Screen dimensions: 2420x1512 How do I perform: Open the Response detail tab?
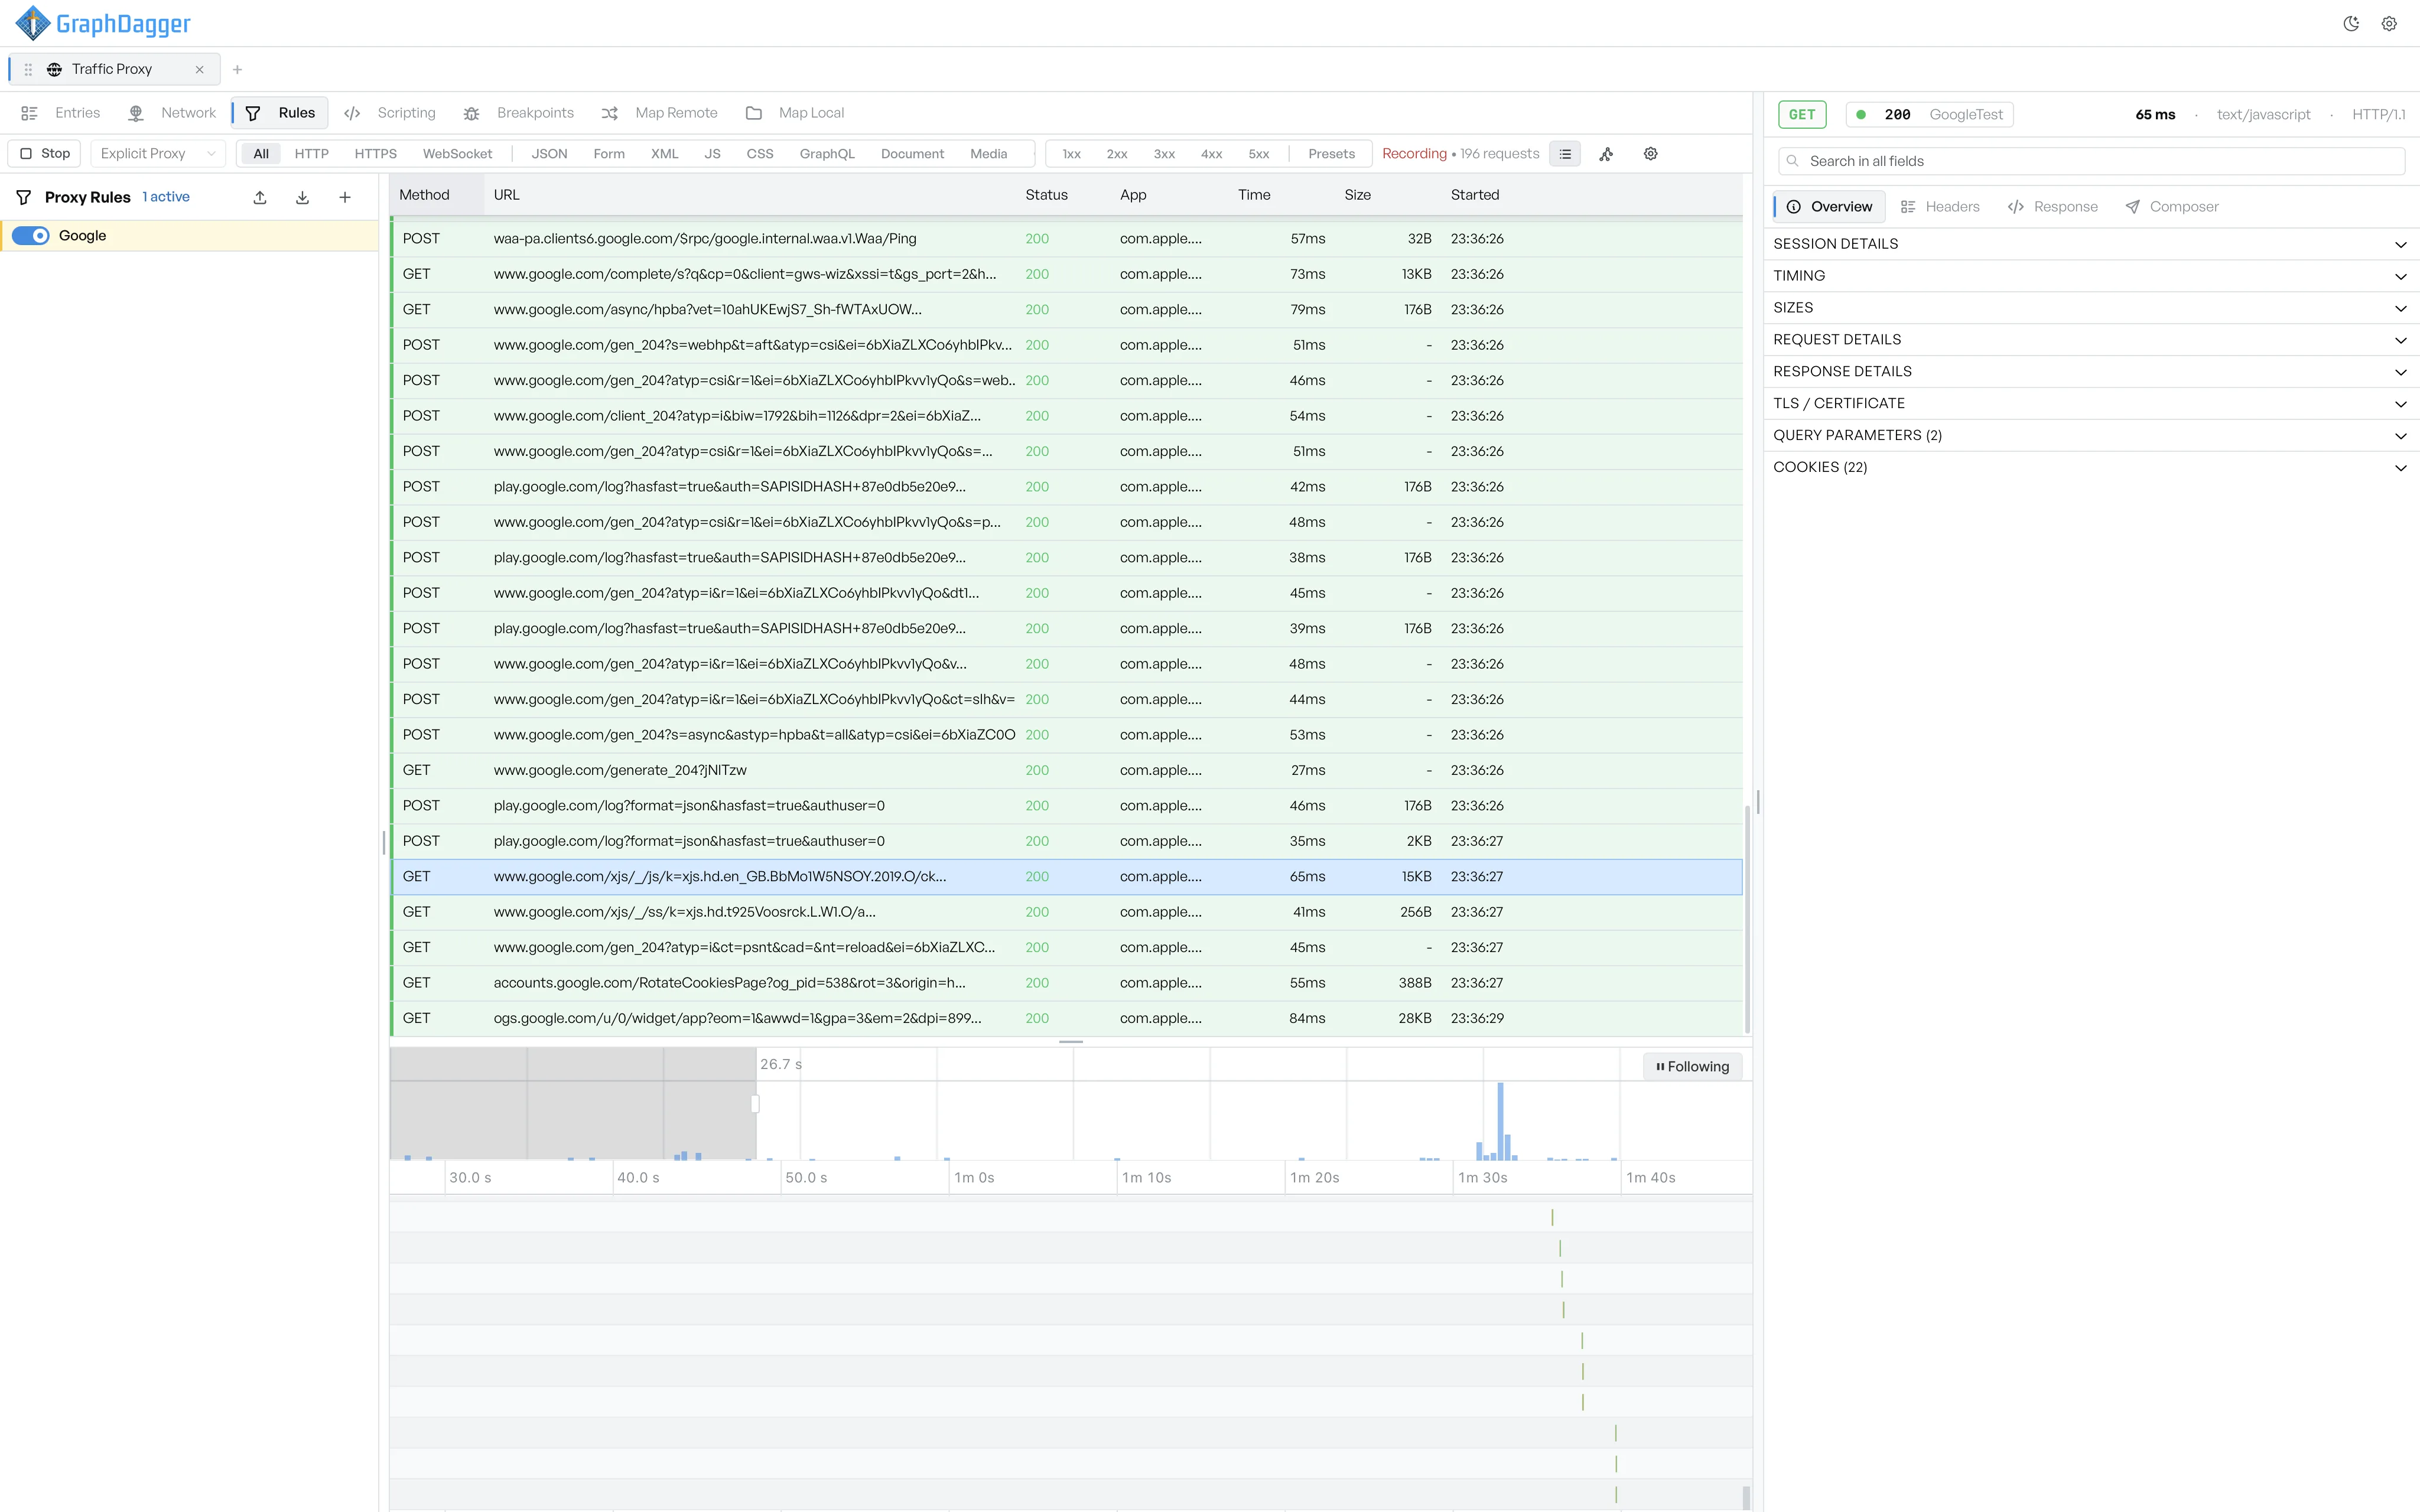tap(2053, 207)
